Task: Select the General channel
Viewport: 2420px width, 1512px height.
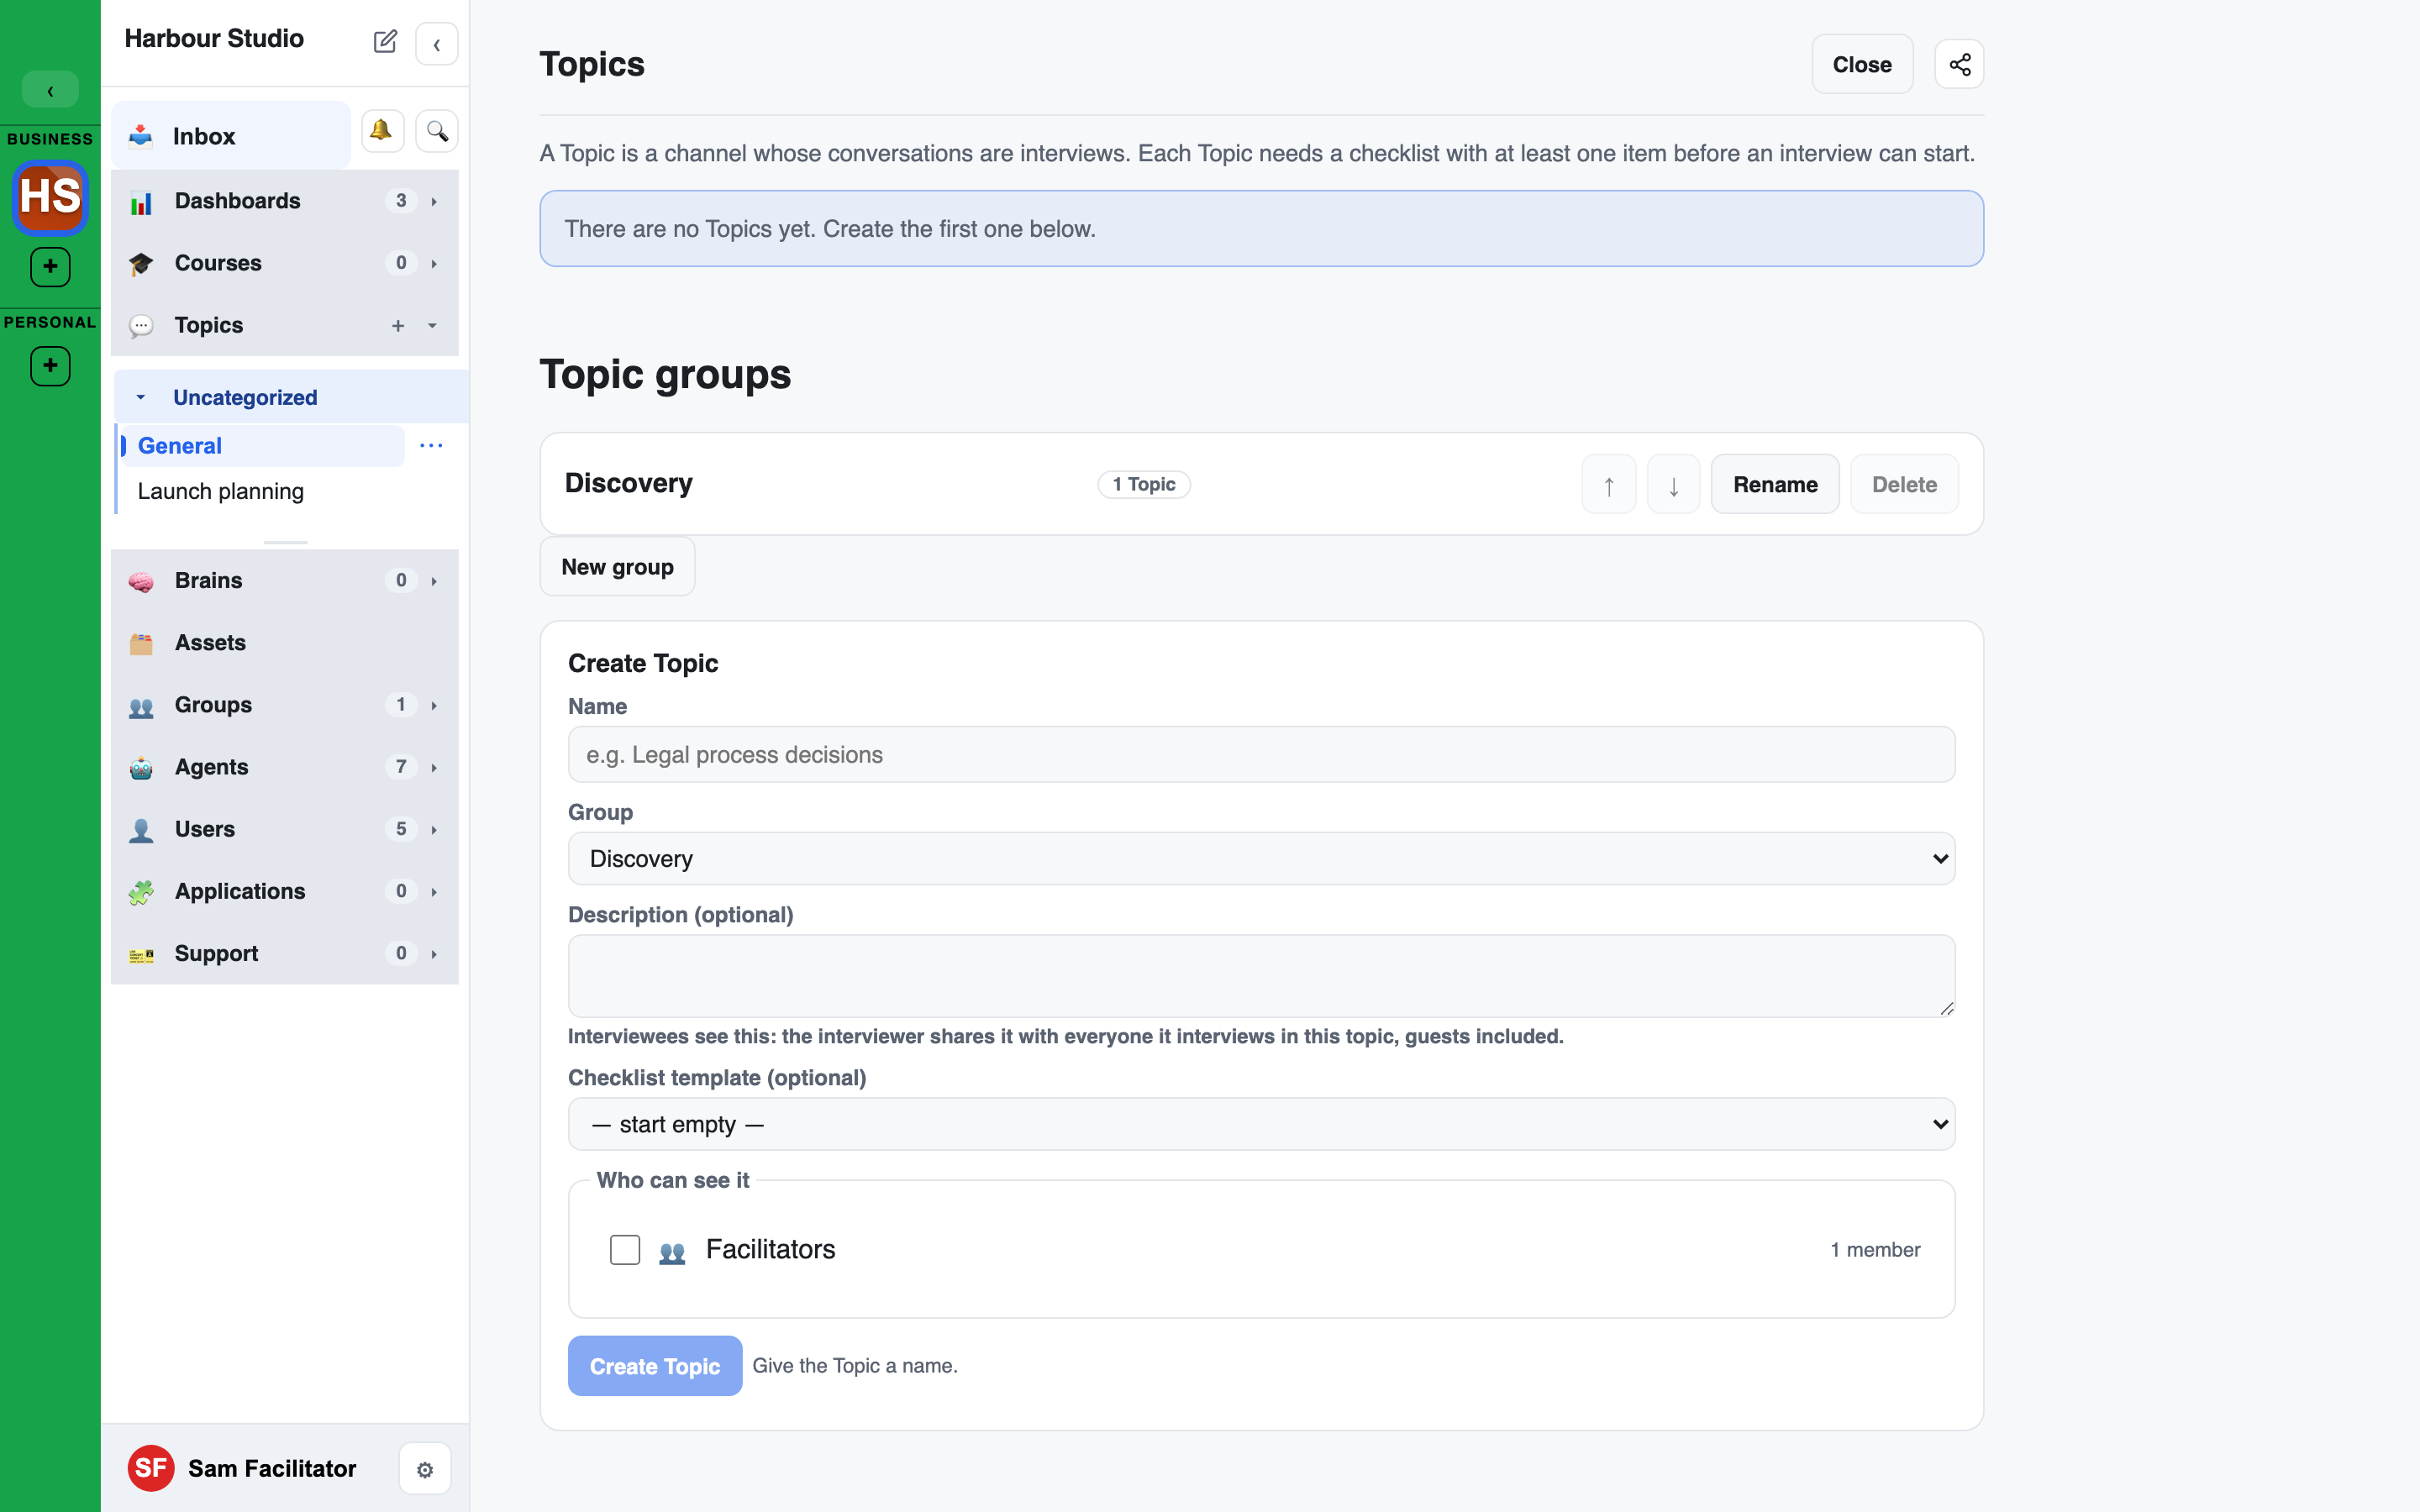Action: pos(262,446)
